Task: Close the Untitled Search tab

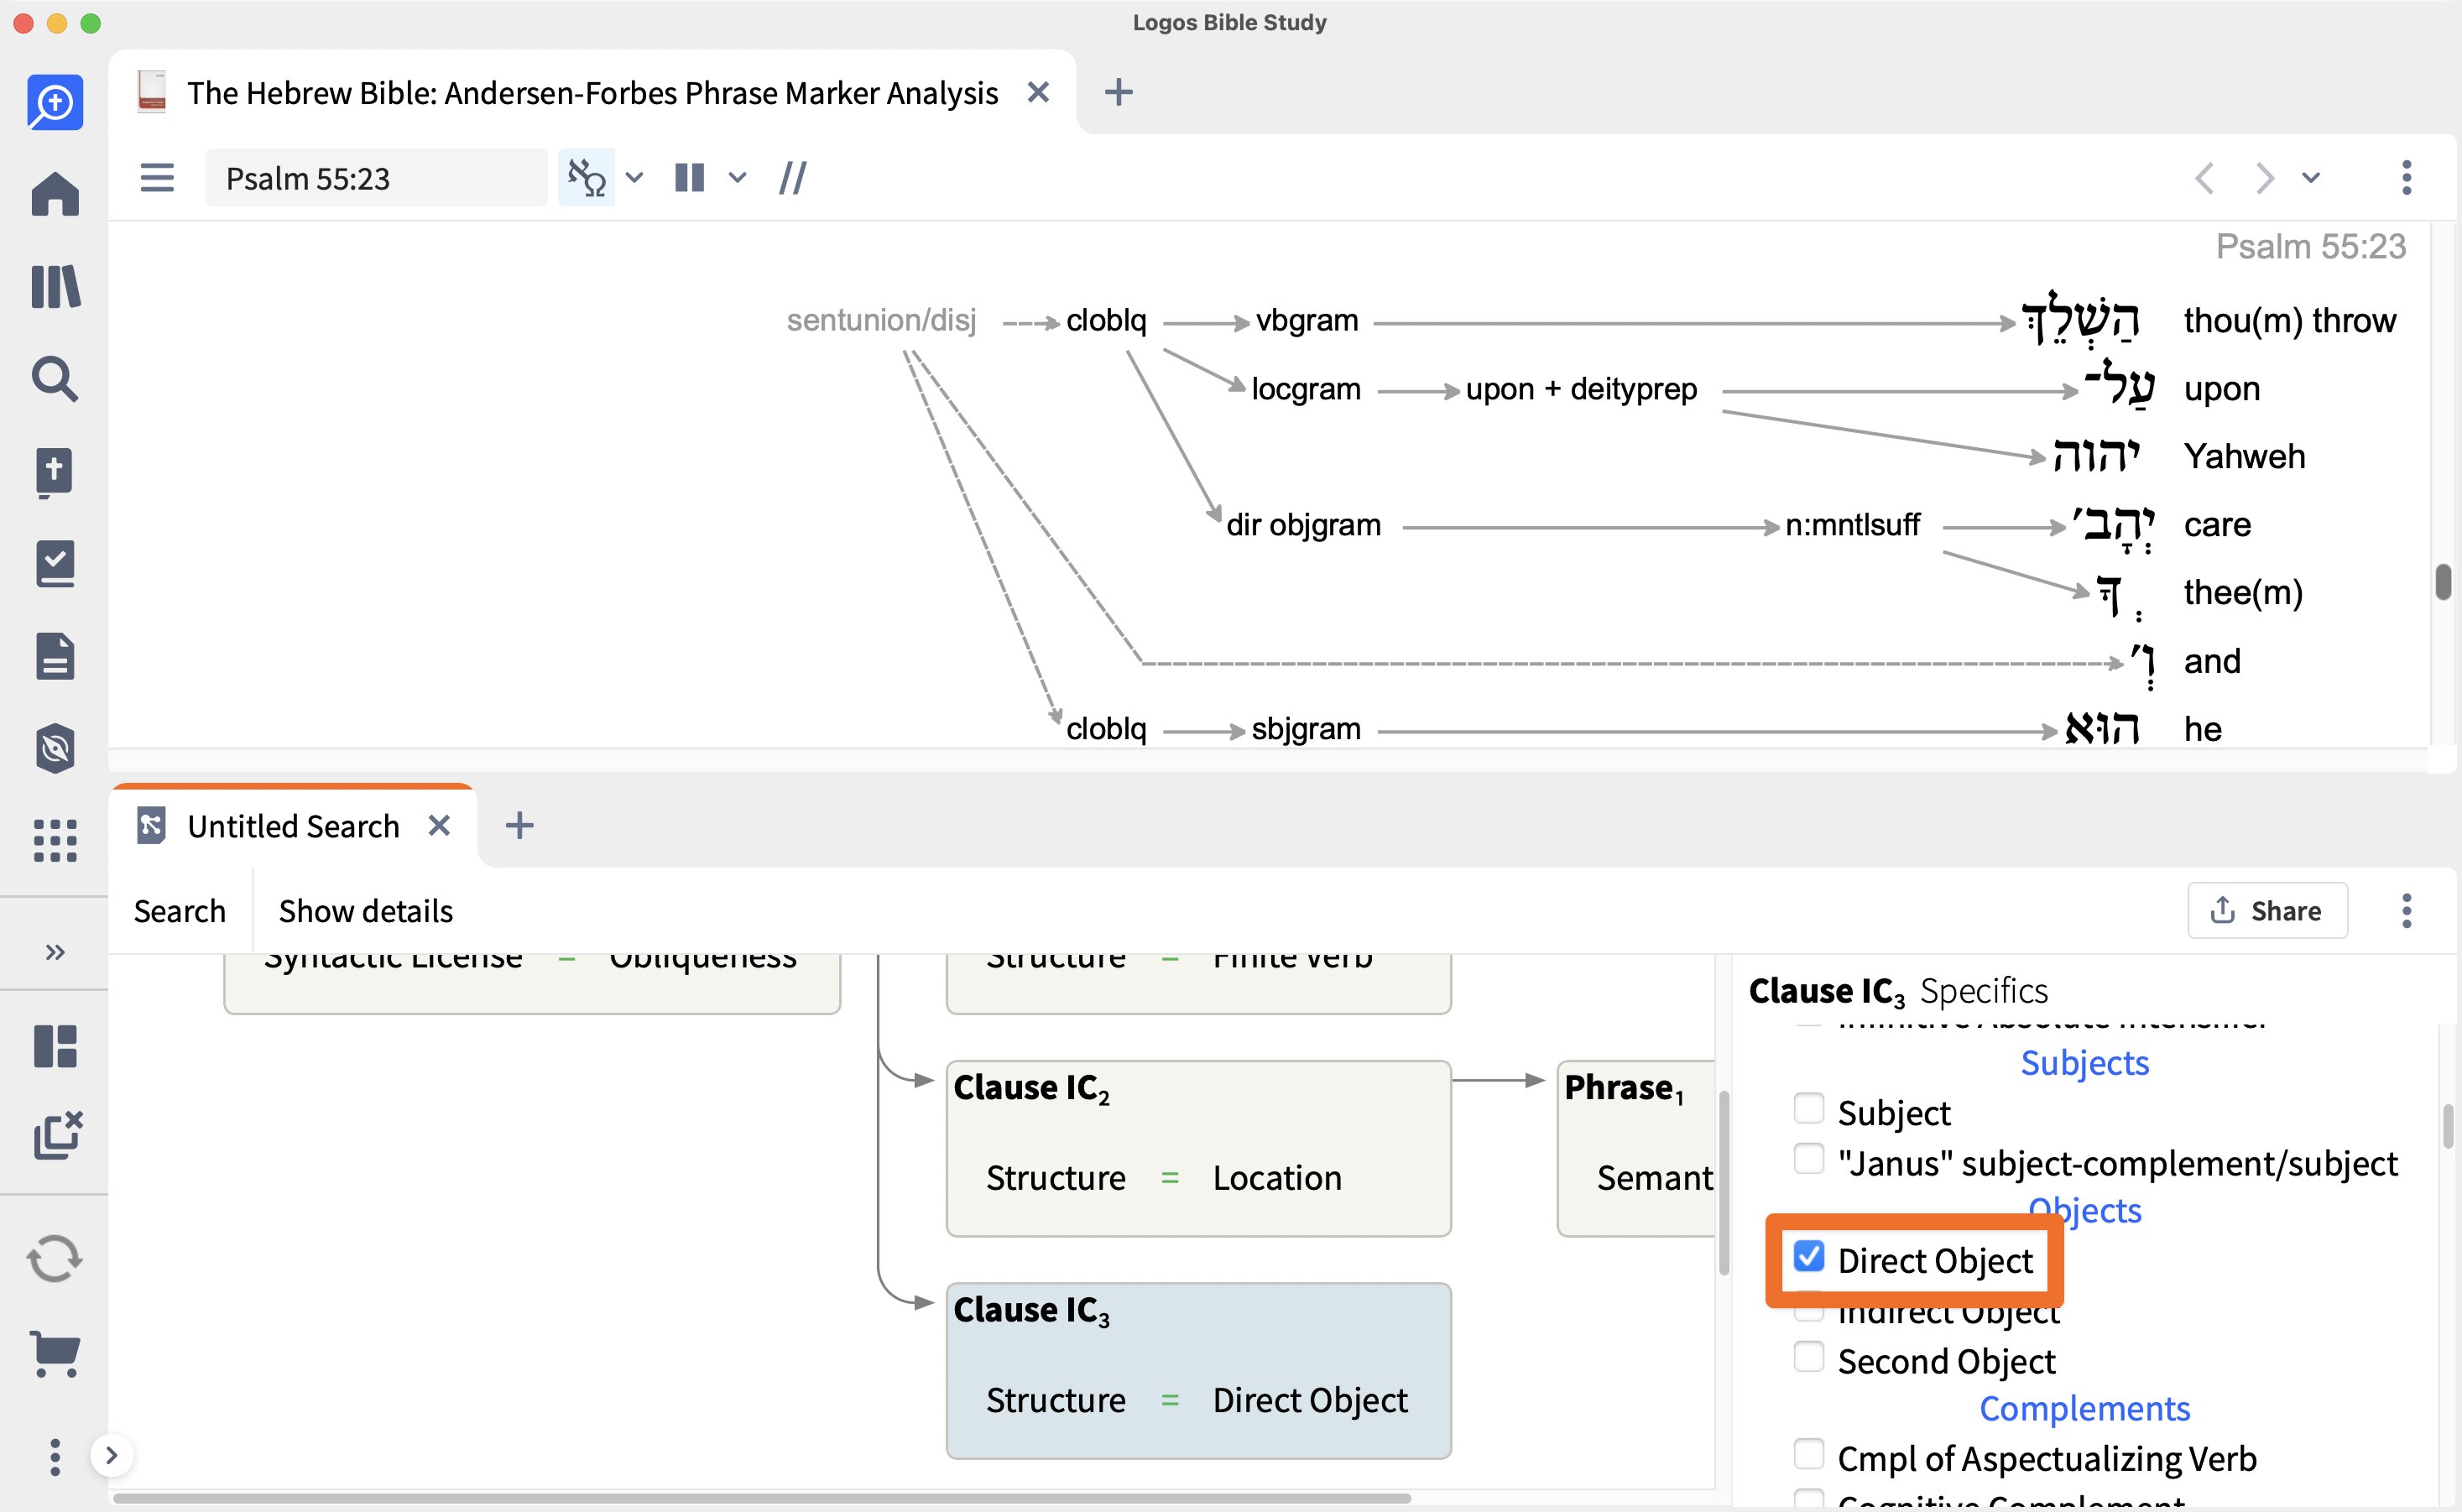Action: coord(439,826)
